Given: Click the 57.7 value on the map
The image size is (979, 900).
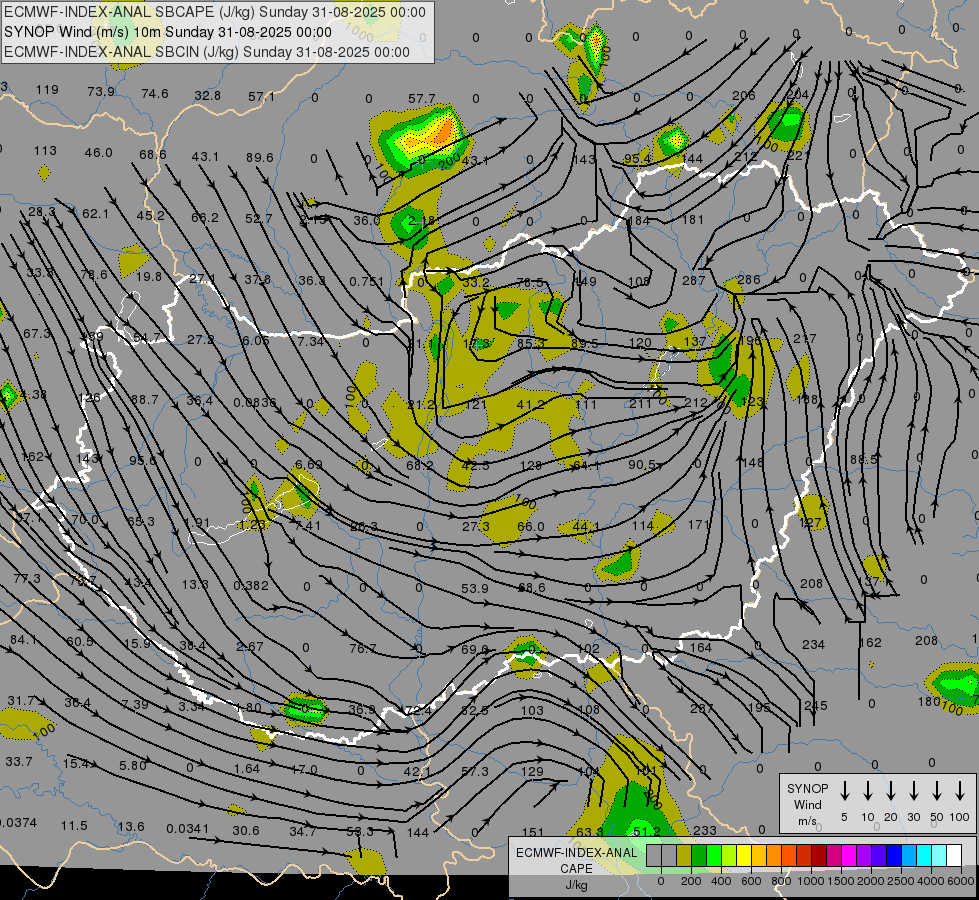Looking at the screenshot, I should tap(421, 99).
